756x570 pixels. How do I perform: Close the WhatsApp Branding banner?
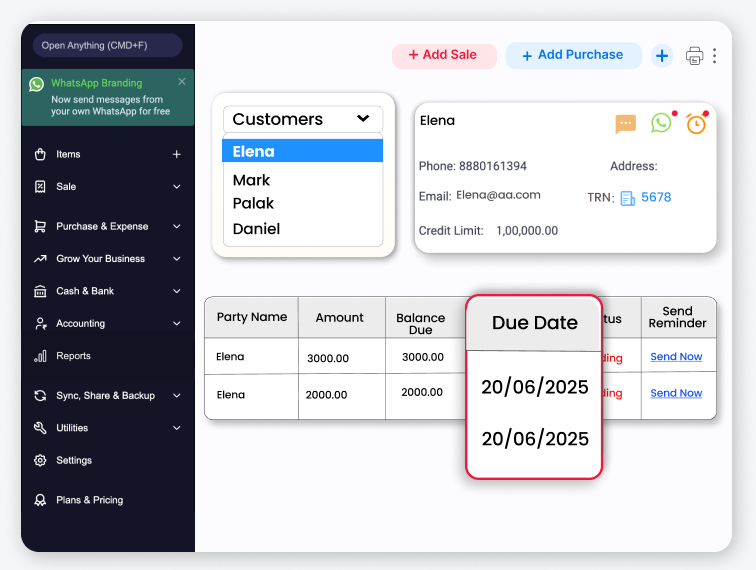(182, 81)
